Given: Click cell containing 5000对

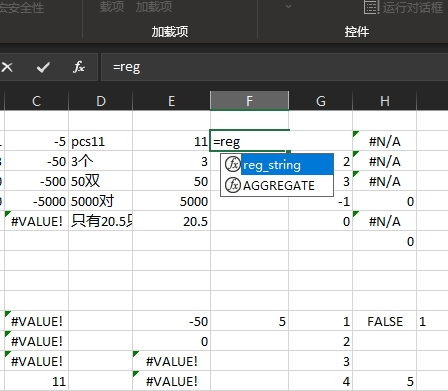Looking at the screenshot, I should tap(101, 201).
